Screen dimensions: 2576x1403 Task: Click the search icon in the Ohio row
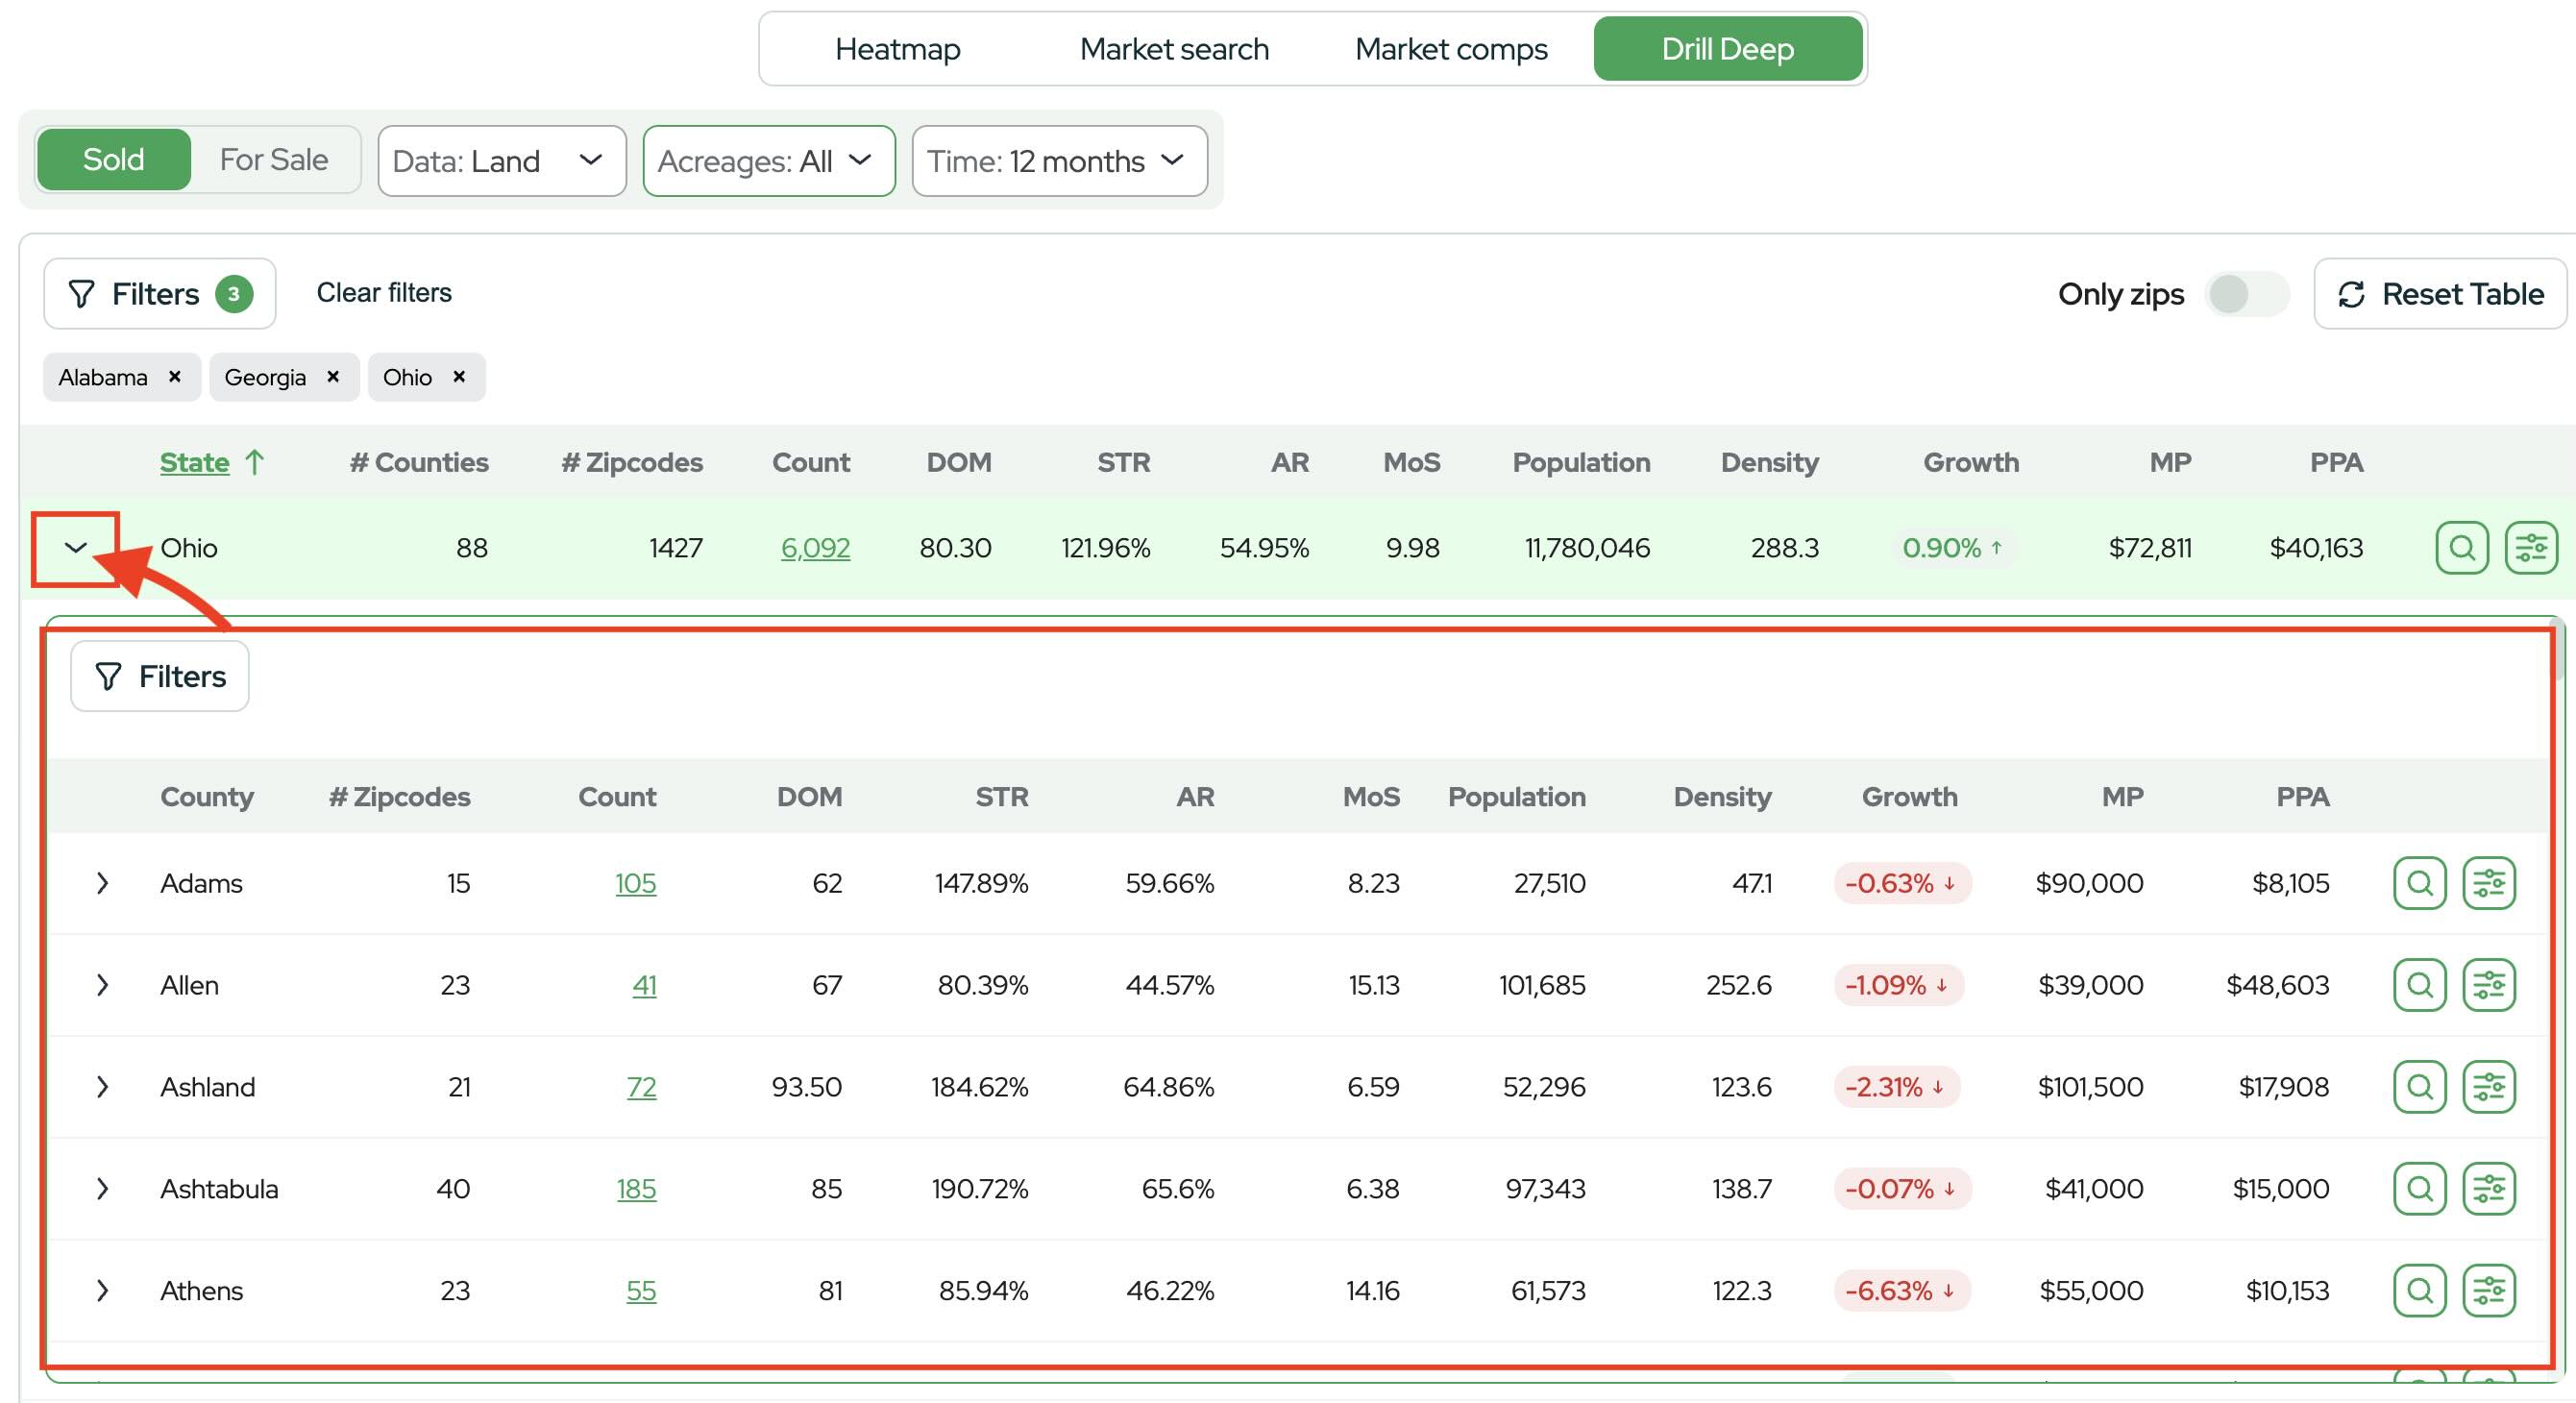2461,548
